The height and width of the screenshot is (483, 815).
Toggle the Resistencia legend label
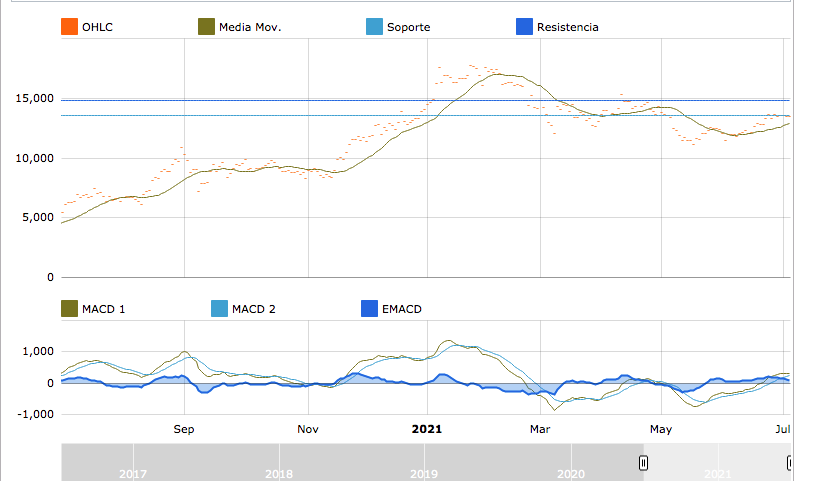(567, 27)
